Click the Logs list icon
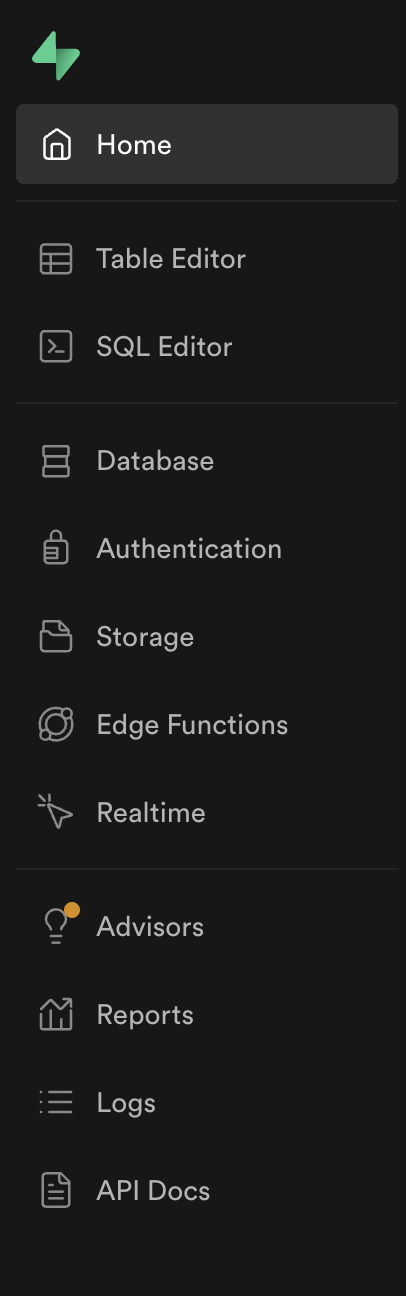 click(56, 1103)
